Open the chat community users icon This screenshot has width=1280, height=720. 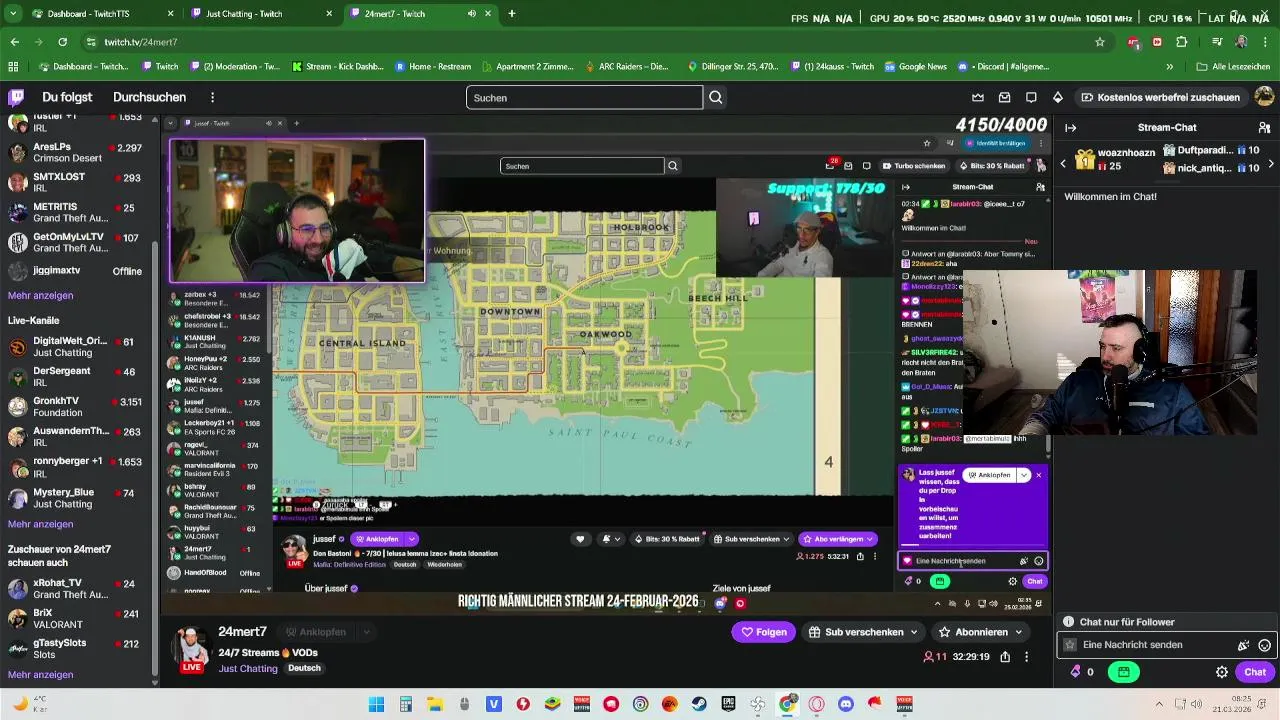tap(1264, 127)
